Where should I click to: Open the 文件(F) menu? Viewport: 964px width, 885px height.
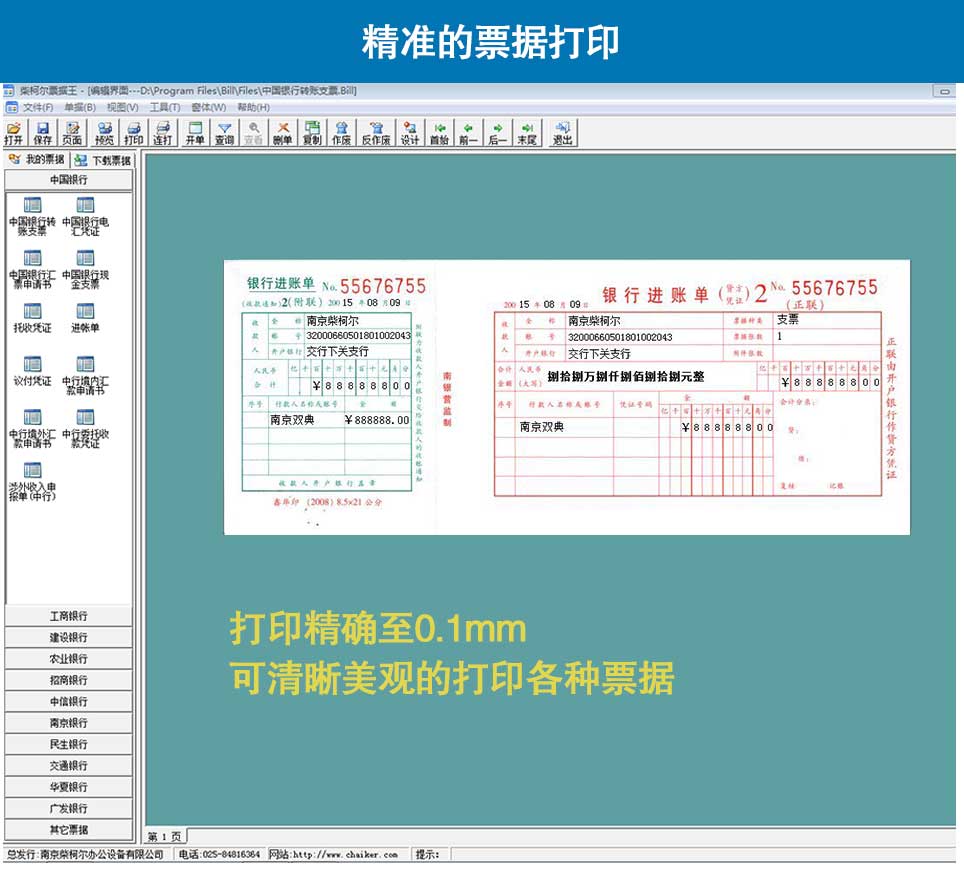[38, 107]
